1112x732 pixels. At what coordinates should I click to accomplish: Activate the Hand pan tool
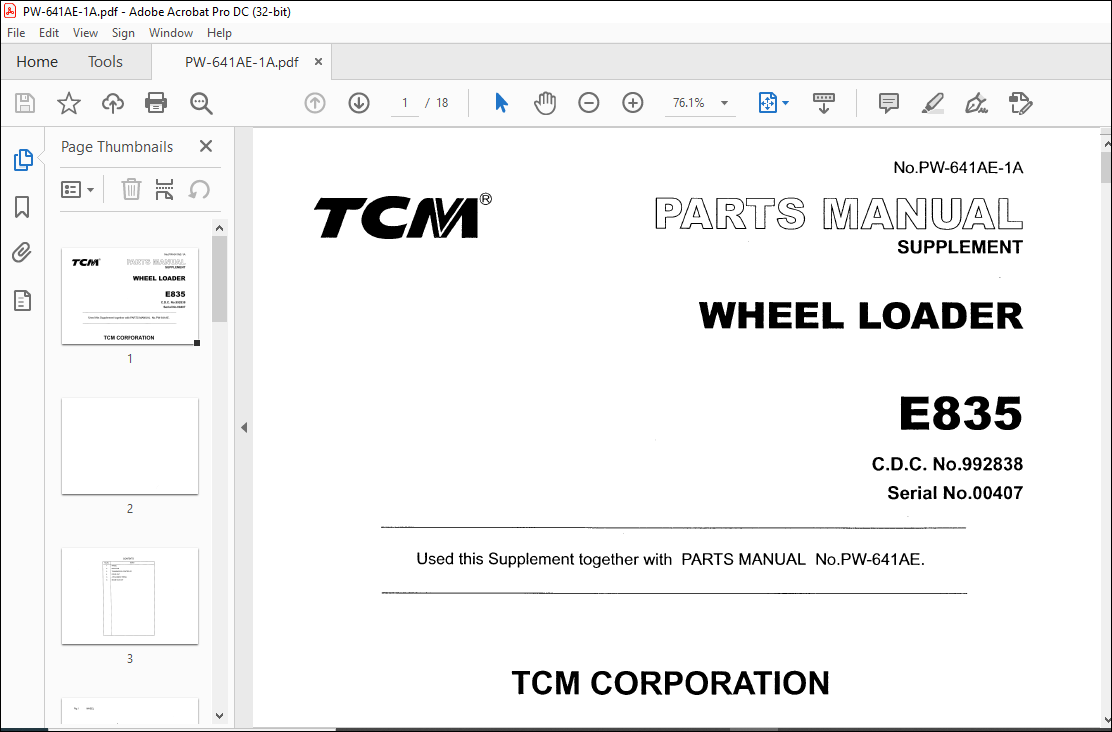545,103
